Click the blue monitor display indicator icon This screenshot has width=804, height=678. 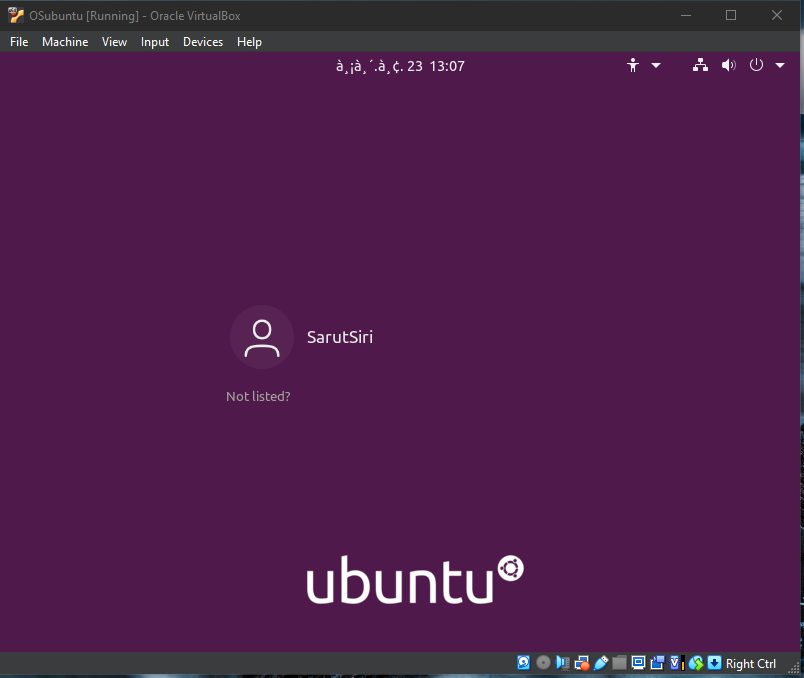pos(638,663)
